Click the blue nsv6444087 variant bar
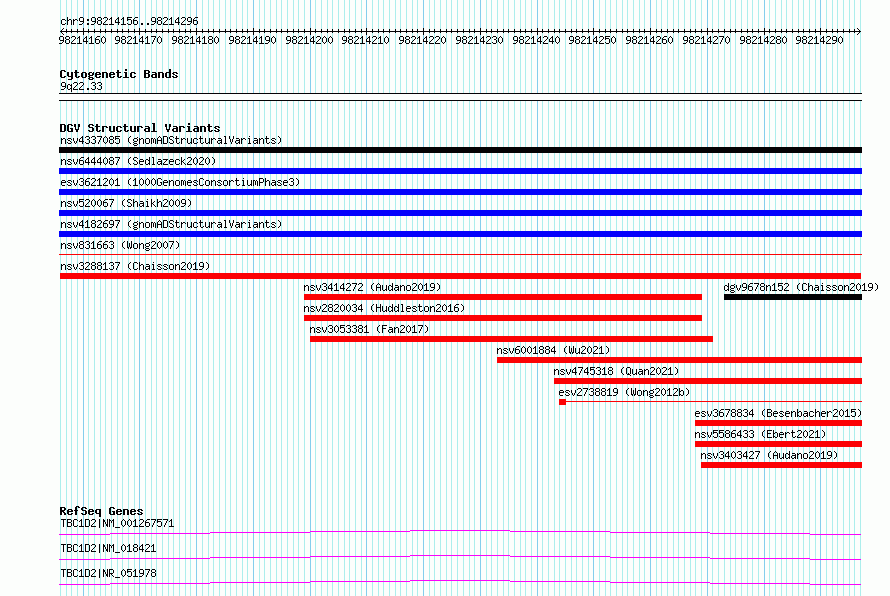Screen dimensions: 890x596 pos(460,171)
